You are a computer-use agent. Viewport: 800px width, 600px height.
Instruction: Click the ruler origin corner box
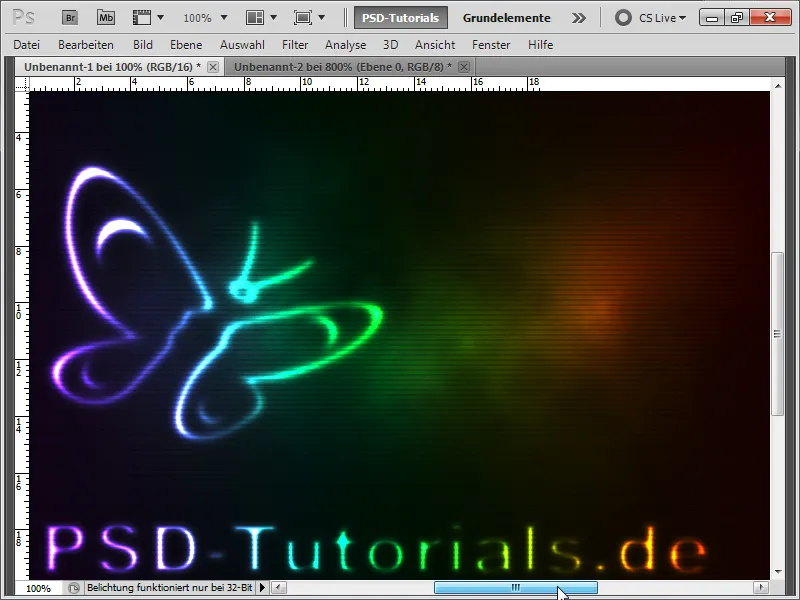[x=22, y=84]
